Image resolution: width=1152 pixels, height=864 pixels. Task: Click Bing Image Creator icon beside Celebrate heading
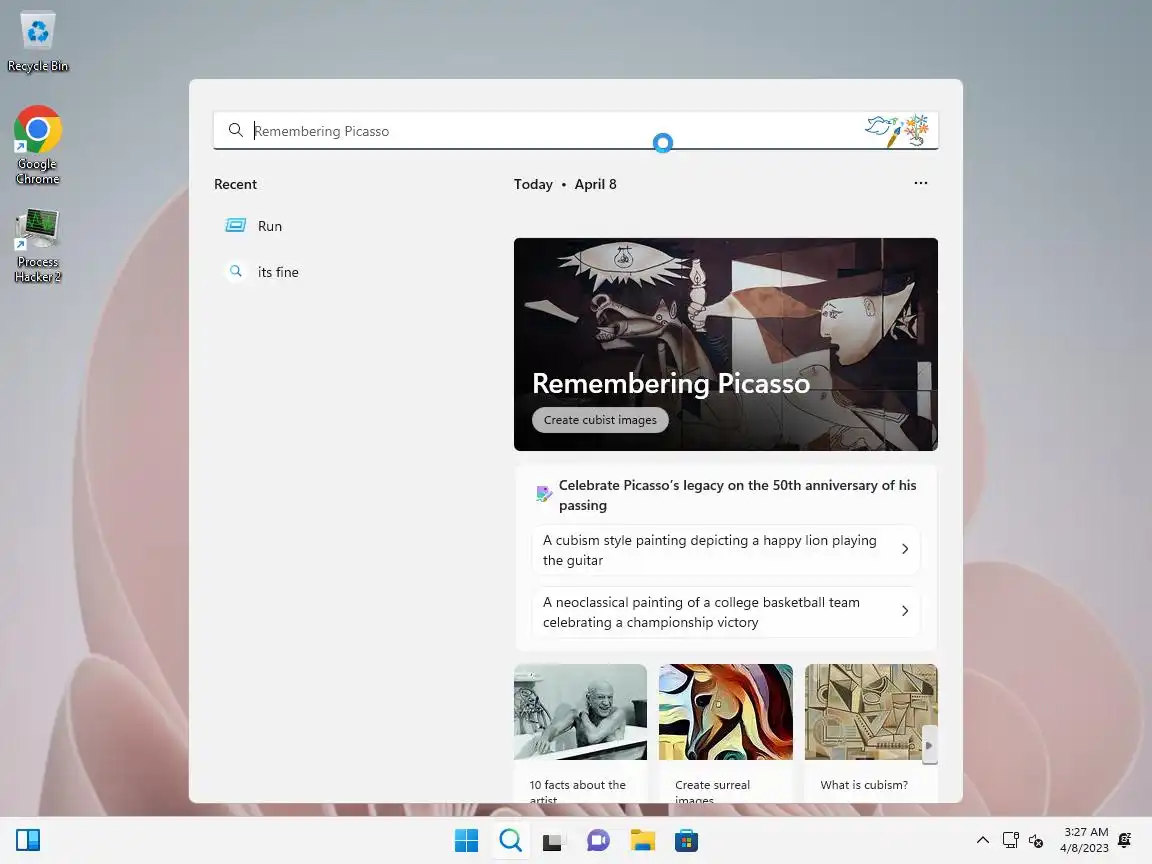[x=544, y=494]
